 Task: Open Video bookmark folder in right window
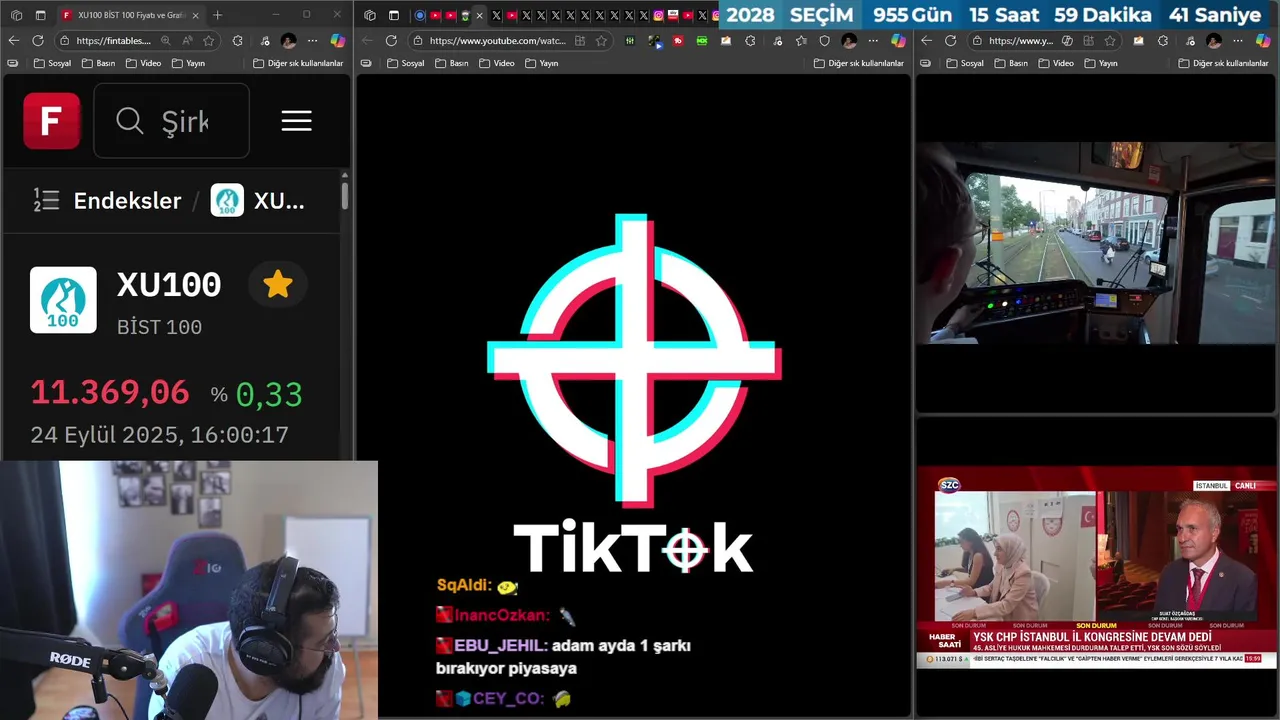point(1056,63)
